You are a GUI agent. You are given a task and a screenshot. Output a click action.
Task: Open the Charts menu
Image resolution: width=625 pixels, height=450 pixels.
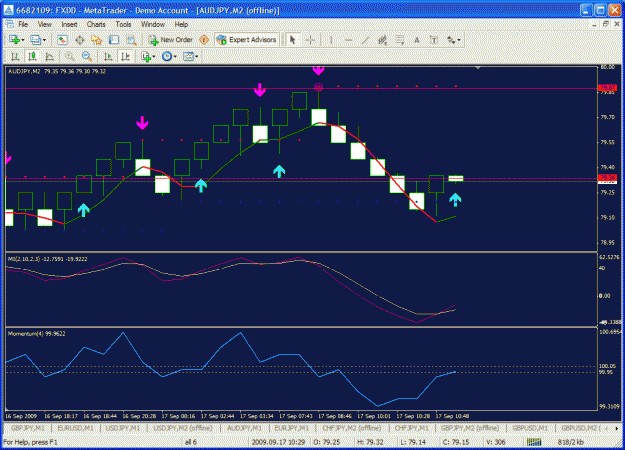click(96, 25)
